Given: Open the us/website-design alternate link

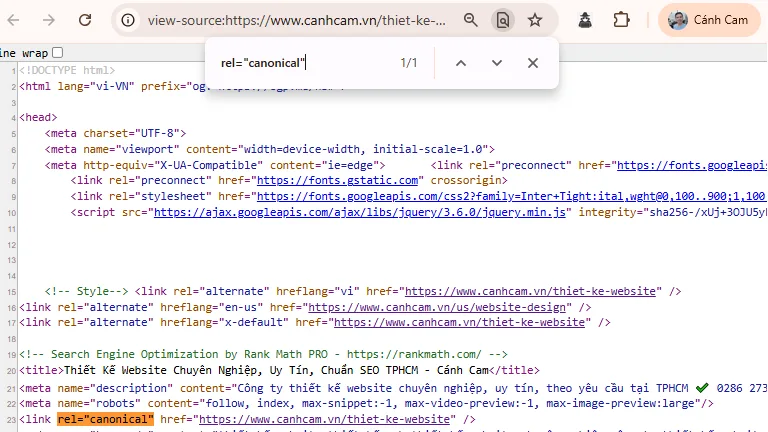Looking at the screenshot, I should tap(437, 307).
